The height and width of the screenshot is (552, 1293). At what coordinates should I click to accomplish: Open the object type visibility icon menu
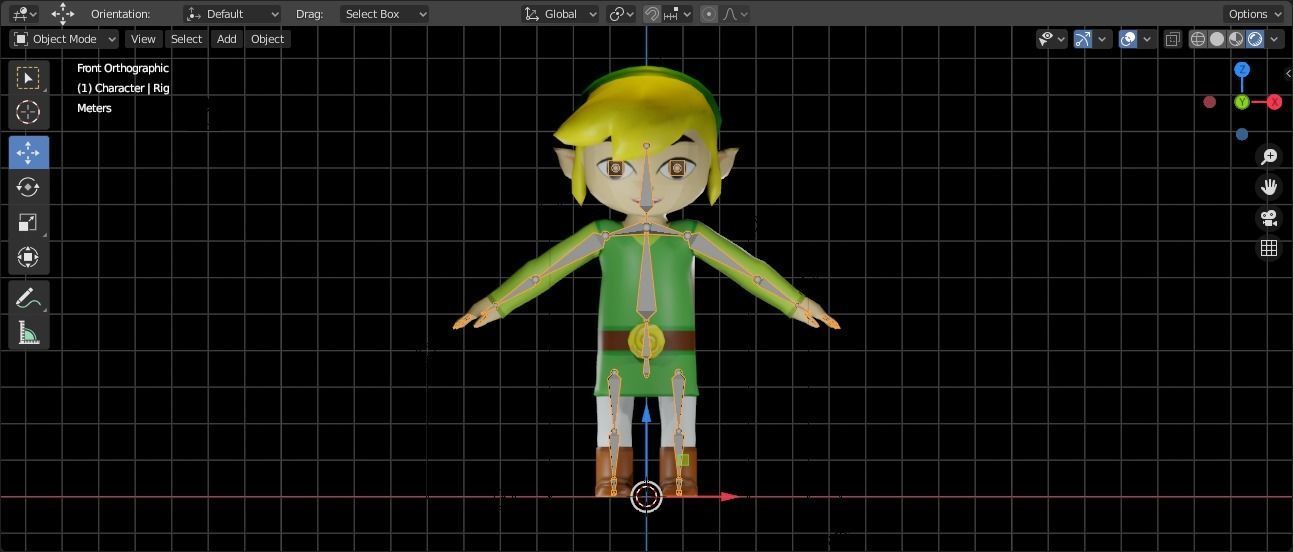pyautogui.click(x=1046, y=39)
